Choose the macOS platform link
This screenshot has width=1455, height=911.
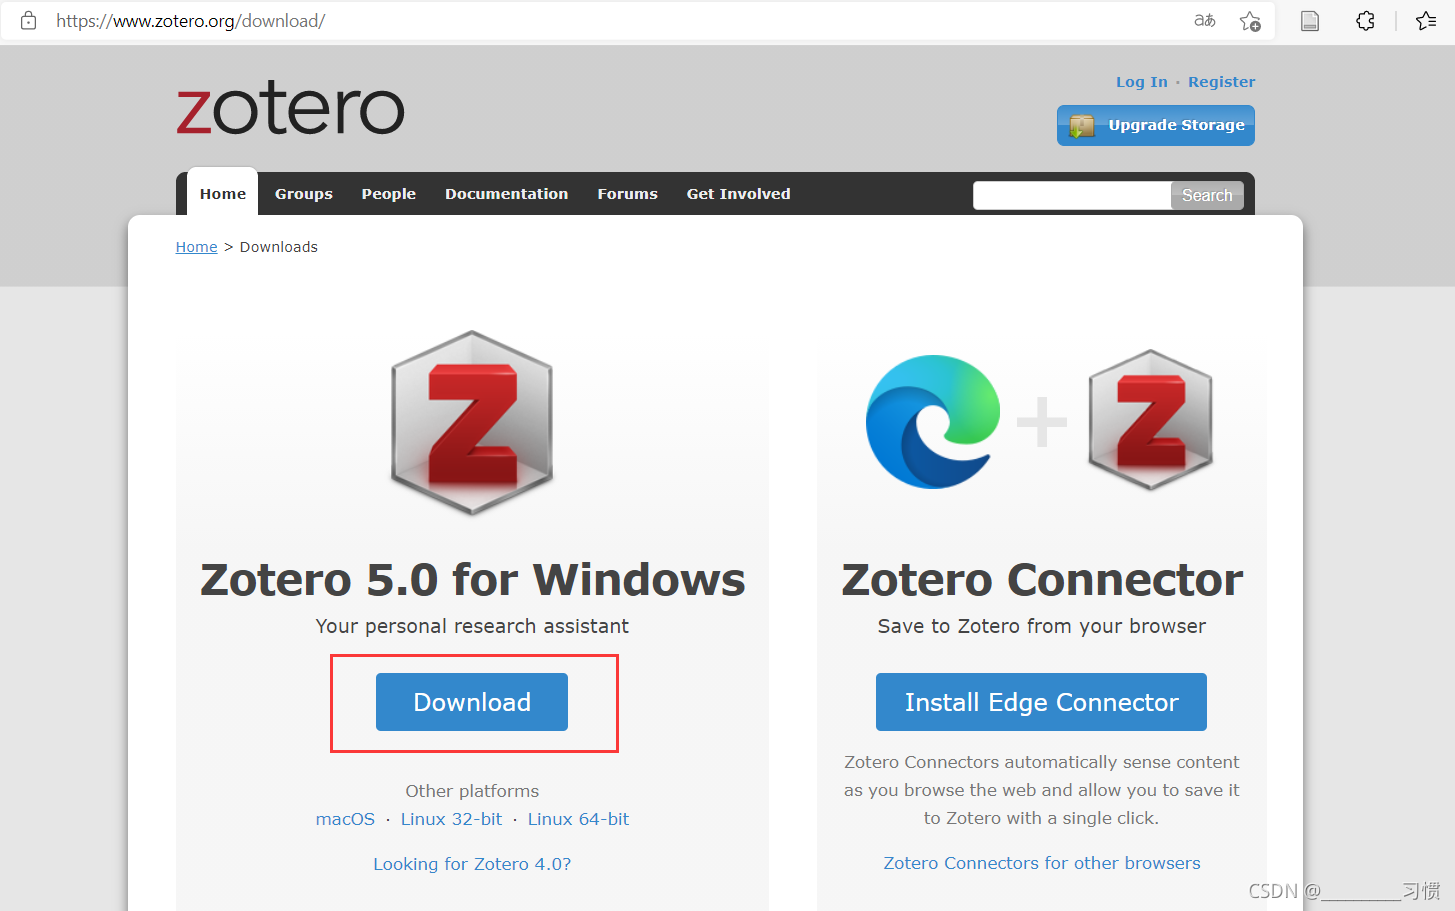pyautogui.click(x=345, y=819)
